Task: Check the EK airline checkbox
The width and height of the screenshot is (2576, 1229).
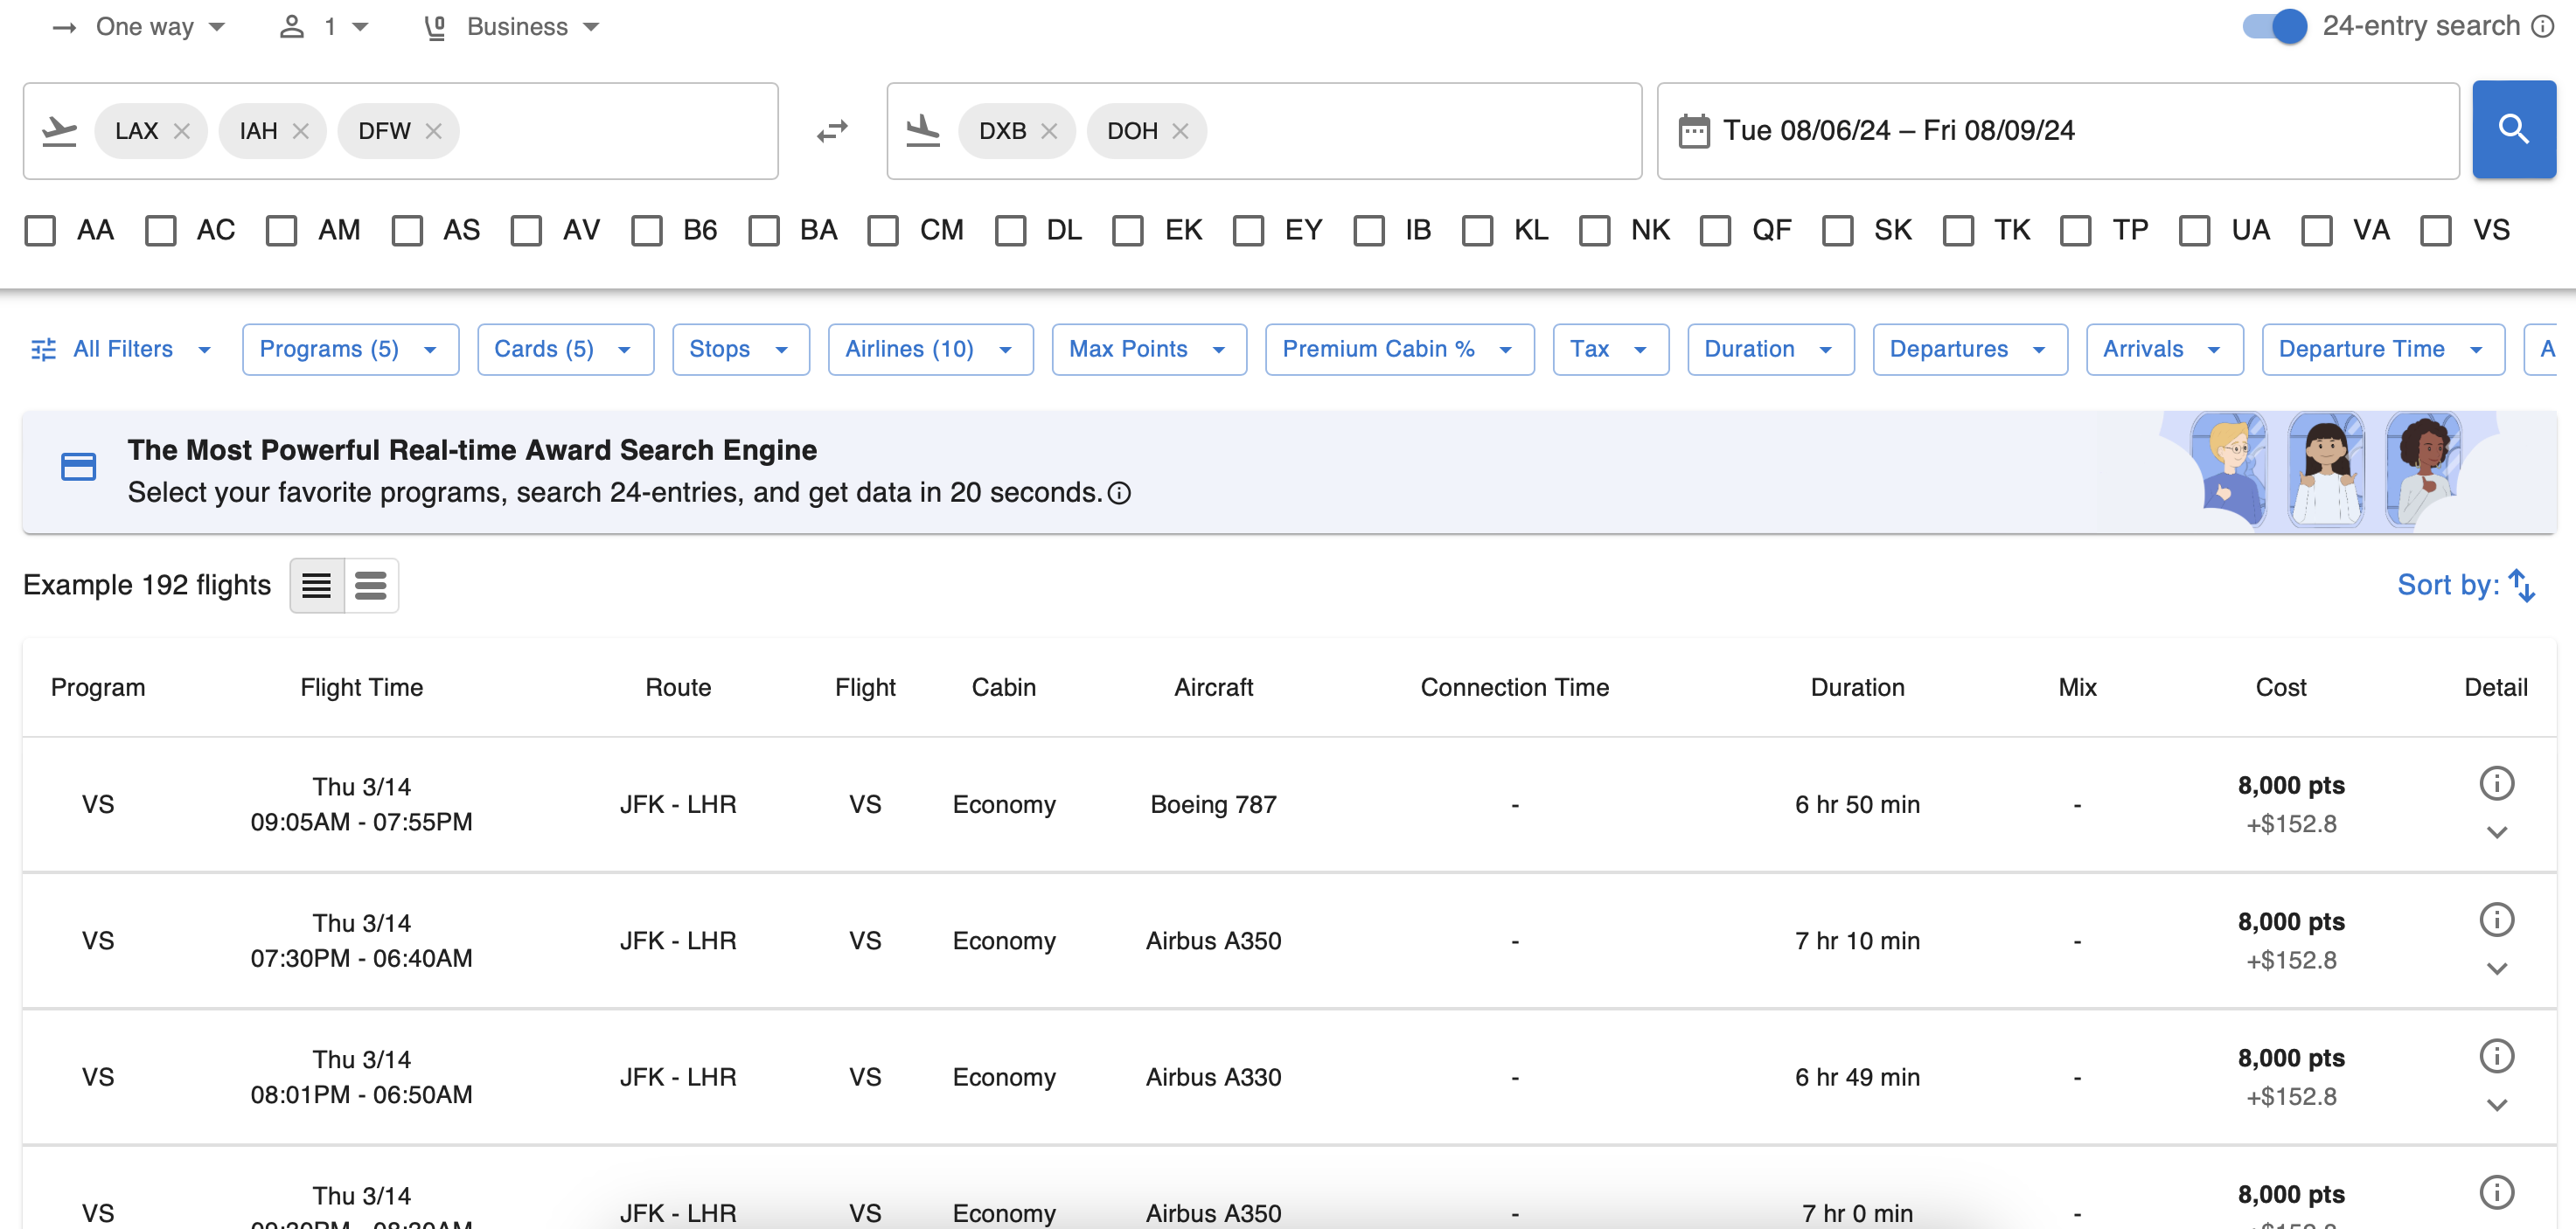Action: click(x=1128, y=231)
